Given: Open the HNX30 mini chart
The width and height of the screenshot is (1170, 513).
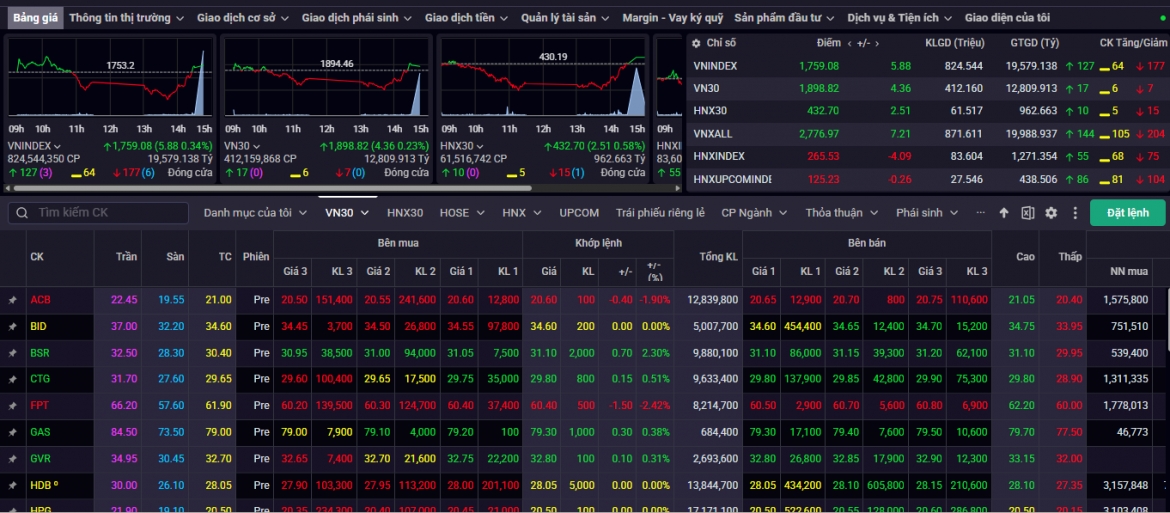Looking at the screenshot, I should pyautogui.click(x=543, y=78).
